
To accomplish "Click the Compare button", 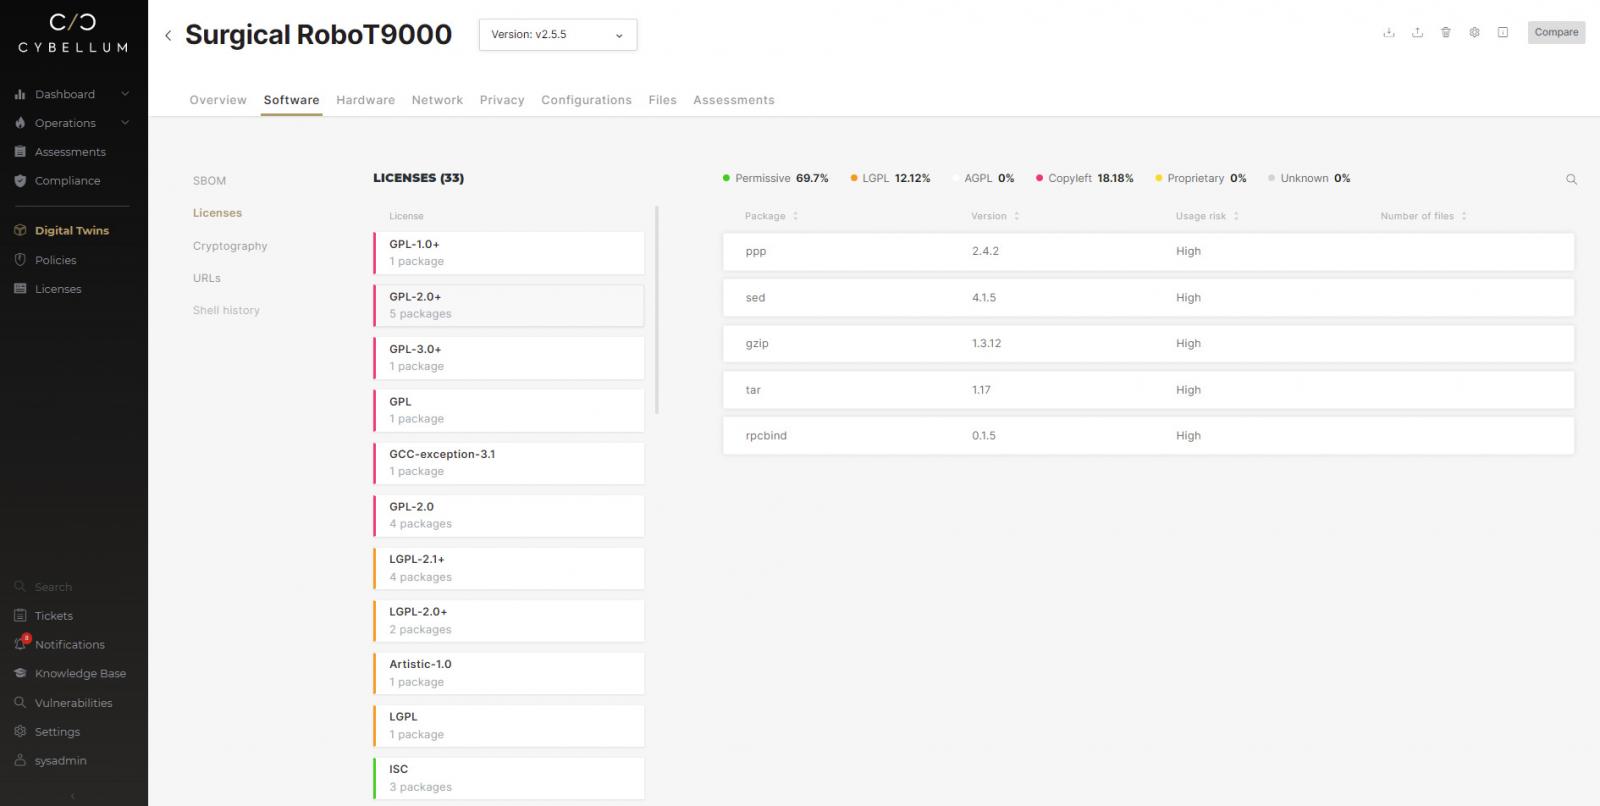I will [x=1556, y=33].
